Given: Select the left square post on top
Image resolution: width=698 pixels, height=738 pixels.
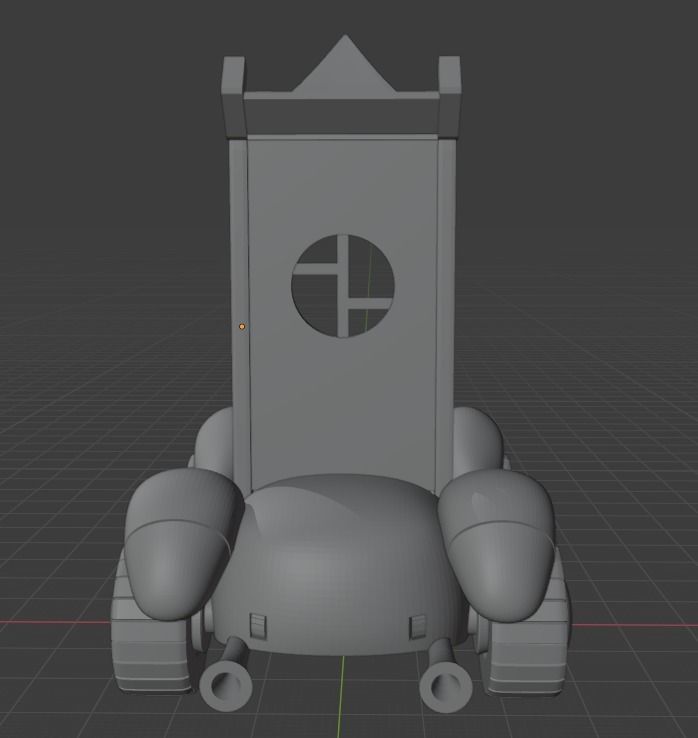Looking at the screenshot, I should pyautogui.click(x=234, y=97).
